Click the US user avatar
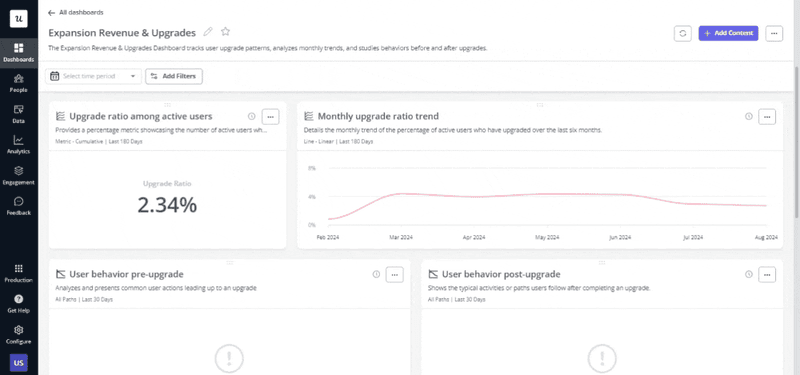The height and width of the screenshot is (375, 800). tap(18, 363)
